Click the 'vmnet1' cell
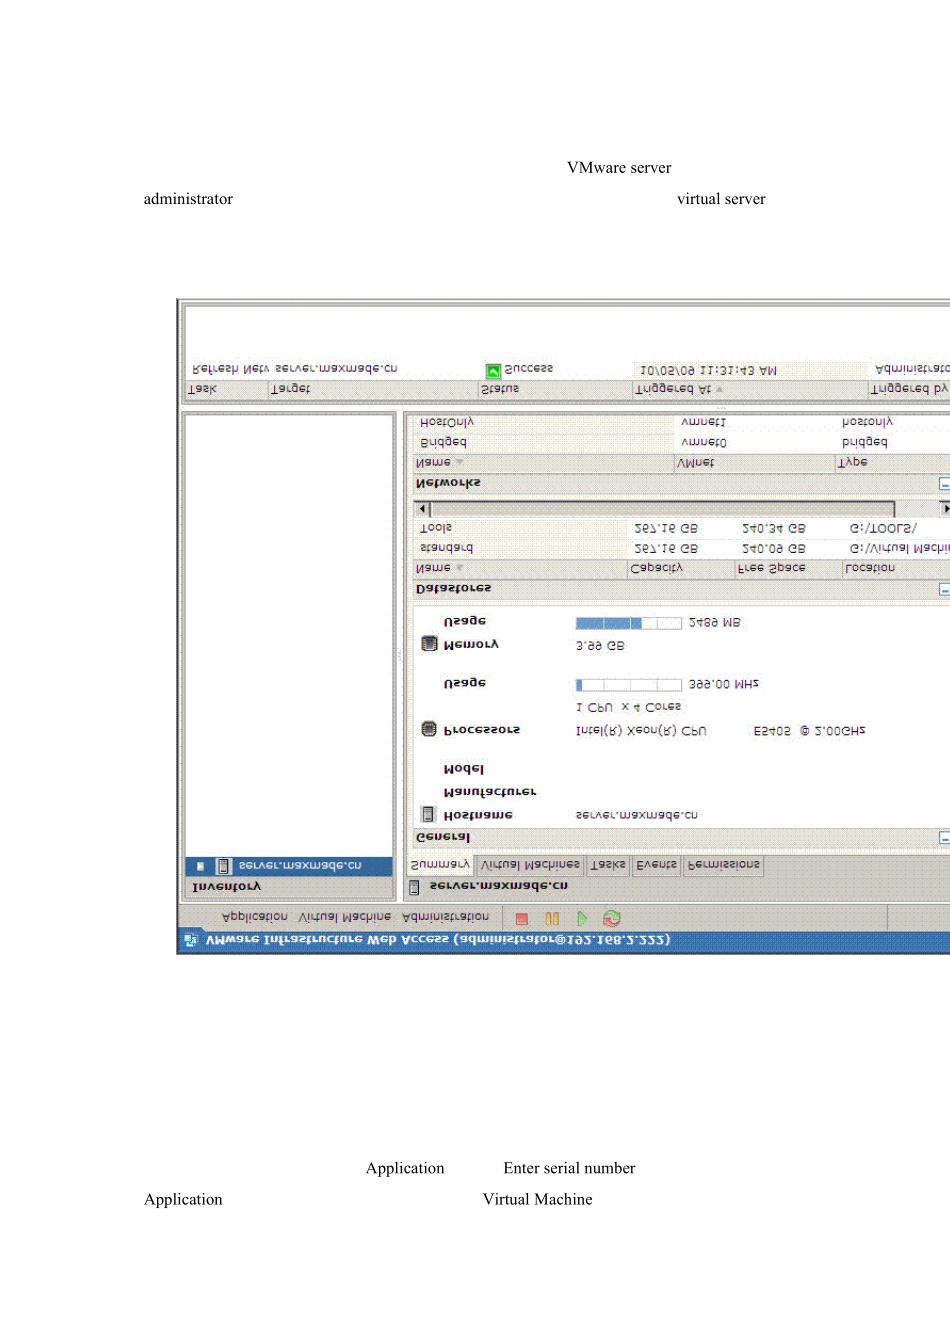 coord(703,423)
